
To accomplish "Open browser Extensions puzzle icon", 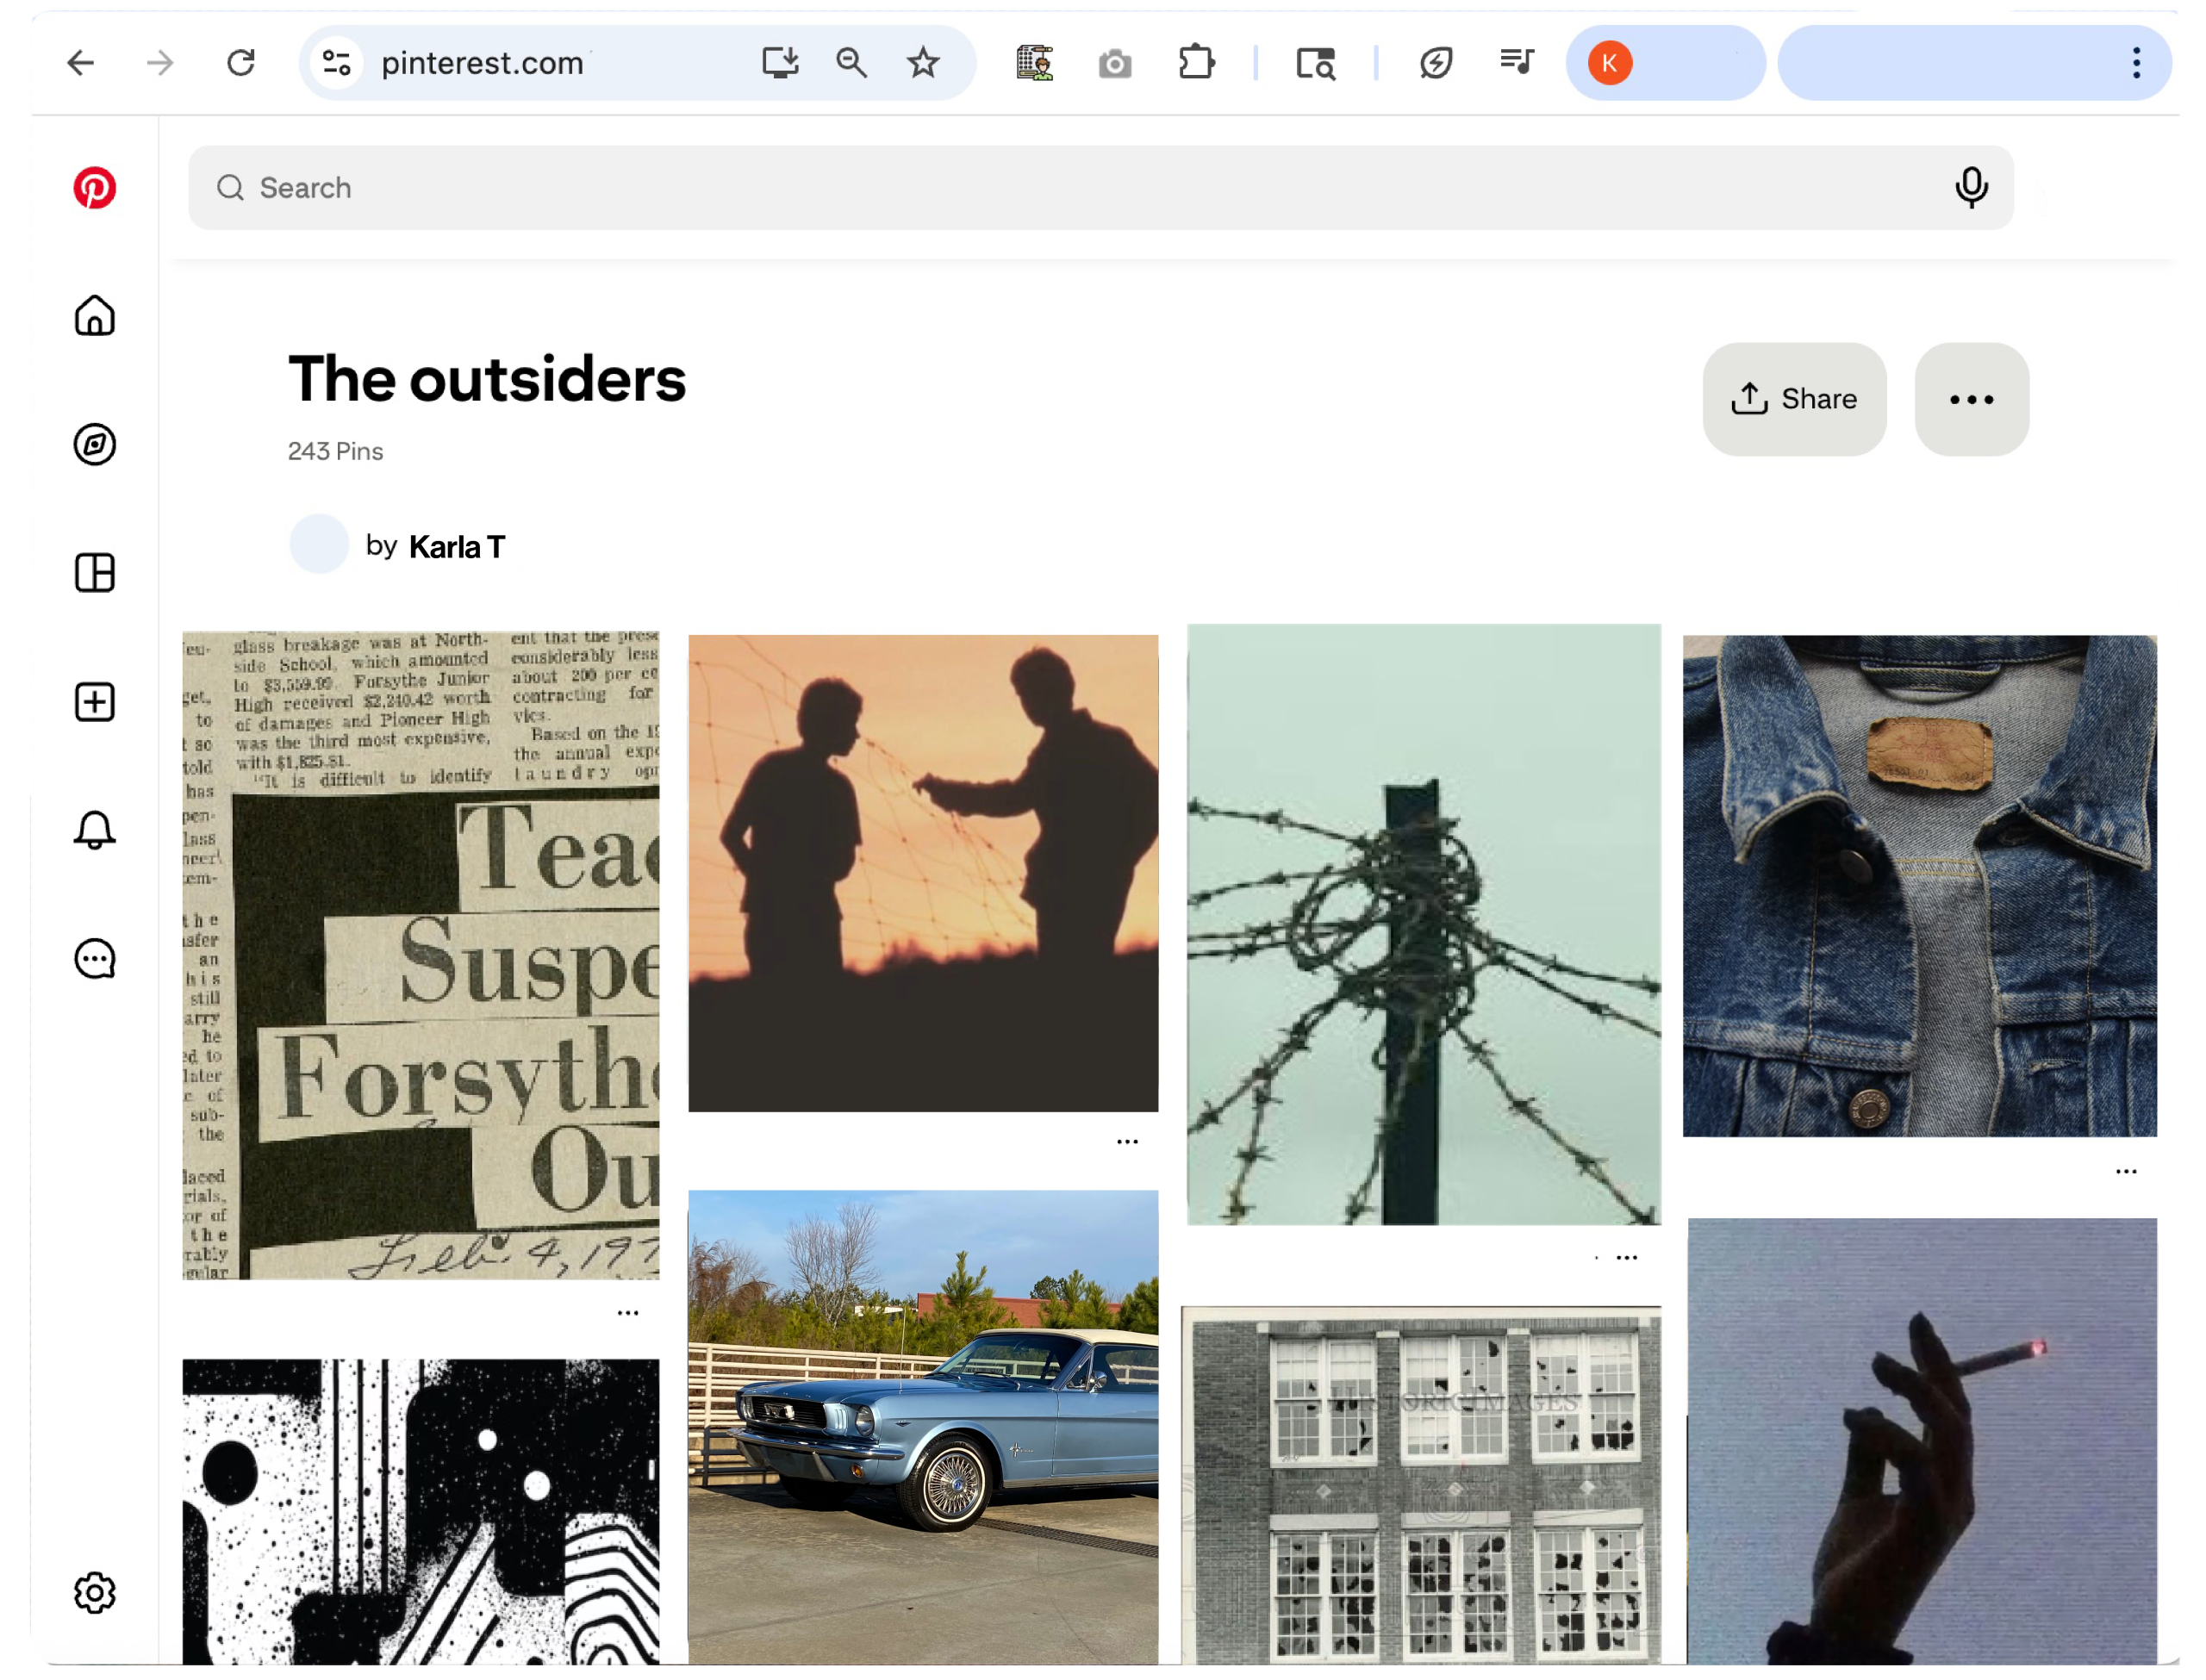I will tap(1196, 63).
